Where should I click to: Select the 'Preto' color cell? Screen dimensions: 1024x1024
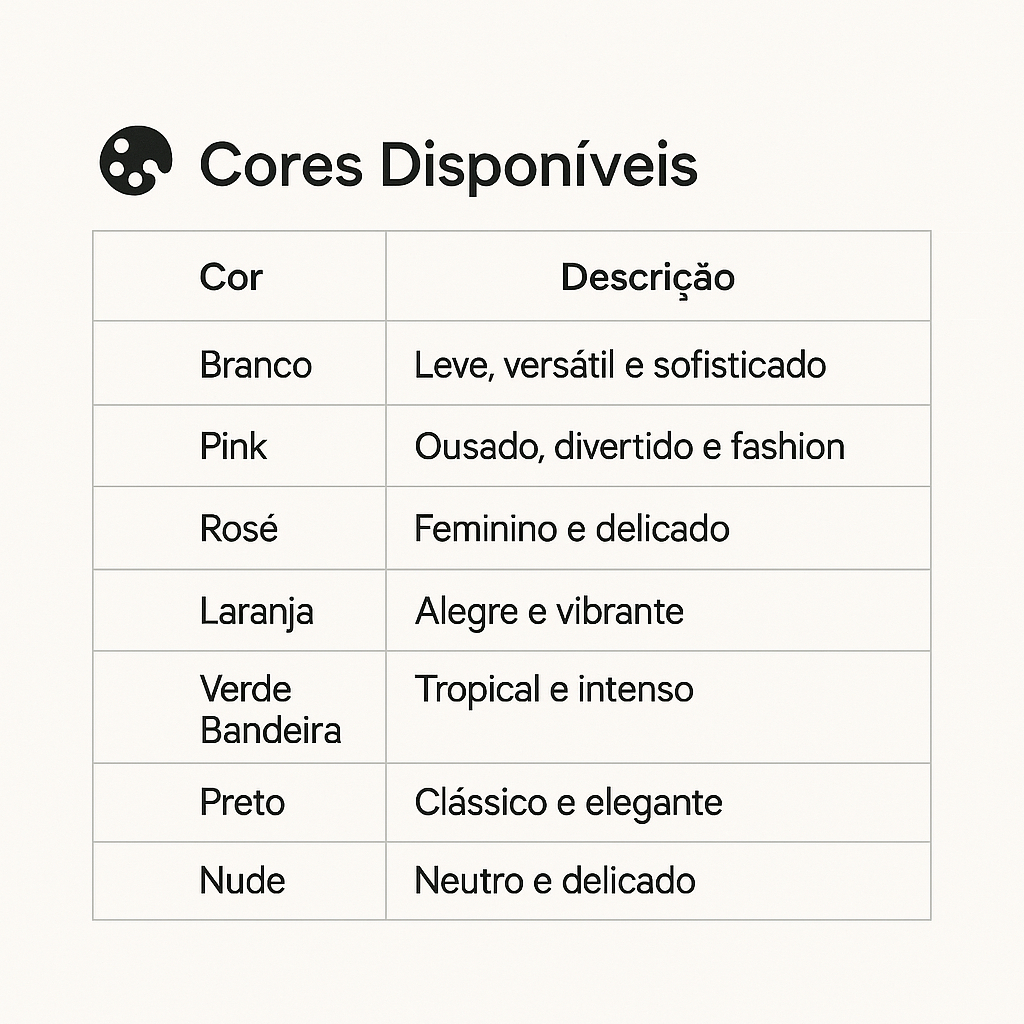tap(243, 802)
